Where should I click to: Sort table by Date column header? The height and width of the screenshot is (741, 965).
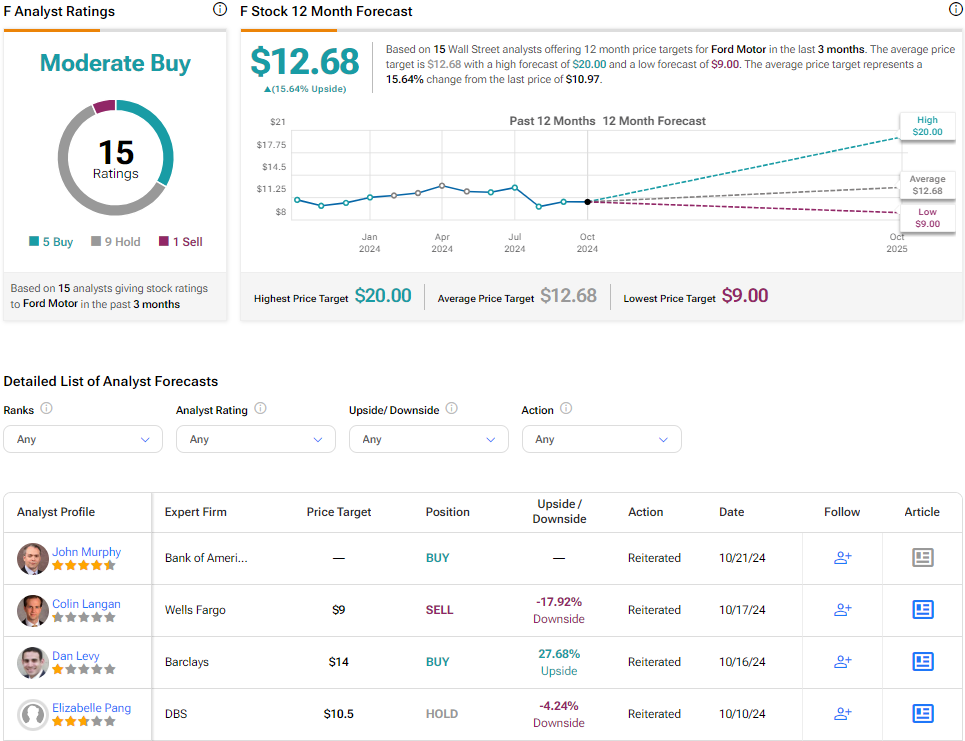click(x=731, y=512)
